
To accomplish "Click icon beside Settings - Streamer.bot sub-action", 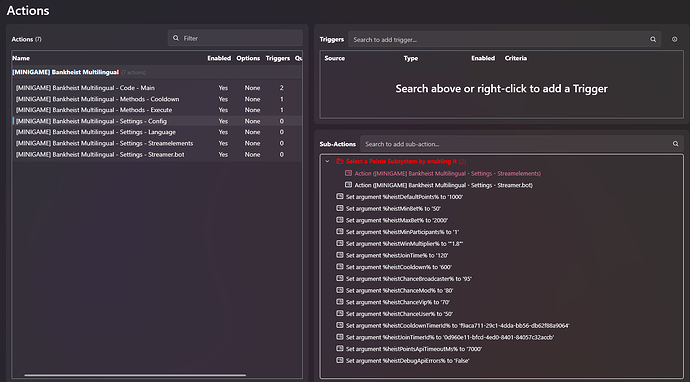I will point(349,185).
